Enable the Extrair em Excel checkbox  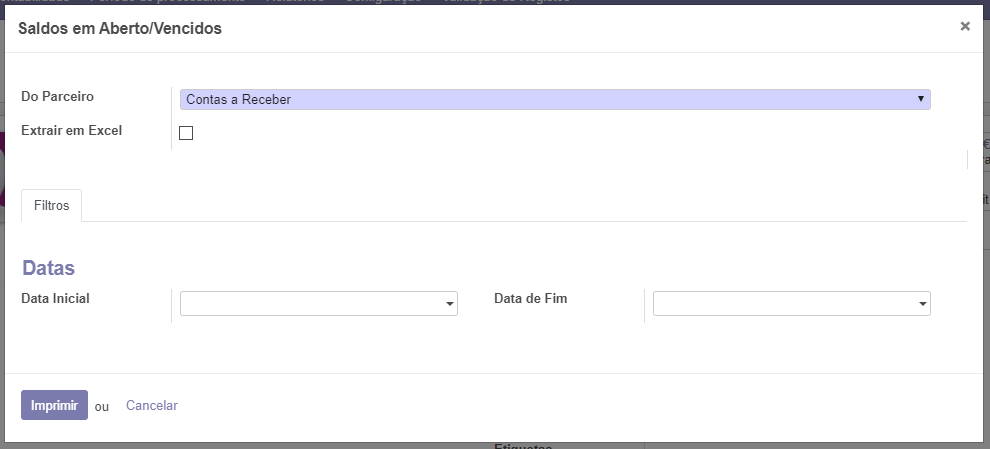pyautogui.click(x=185, y=133)
